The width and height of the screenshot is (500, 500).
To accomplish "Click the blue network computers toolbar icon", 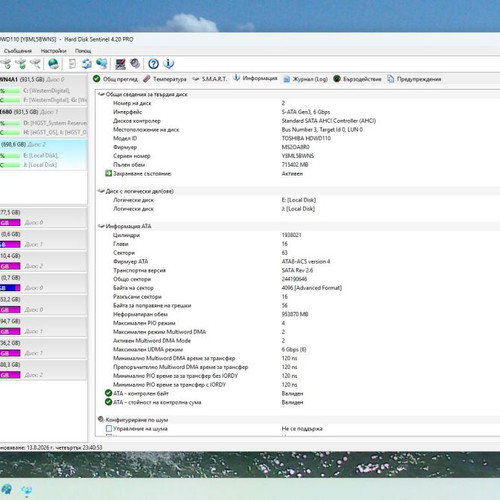I will [102, 63].
